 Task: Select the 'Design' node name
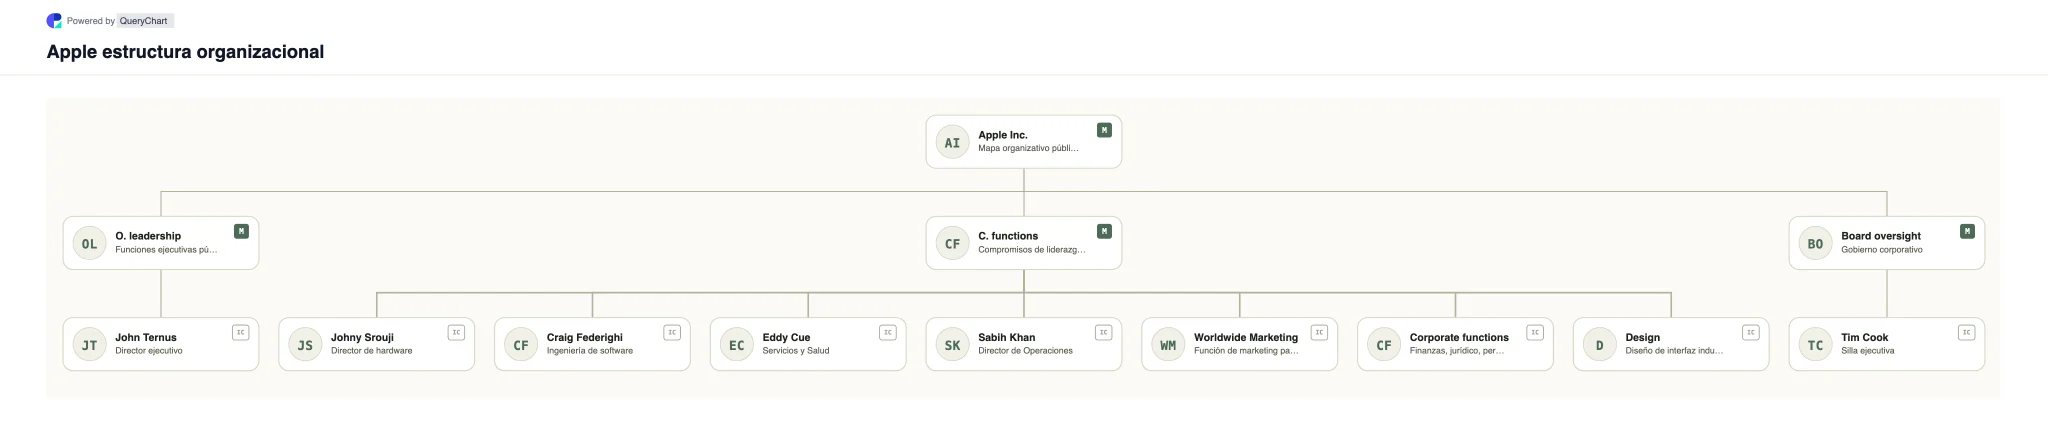(1642, 337)
